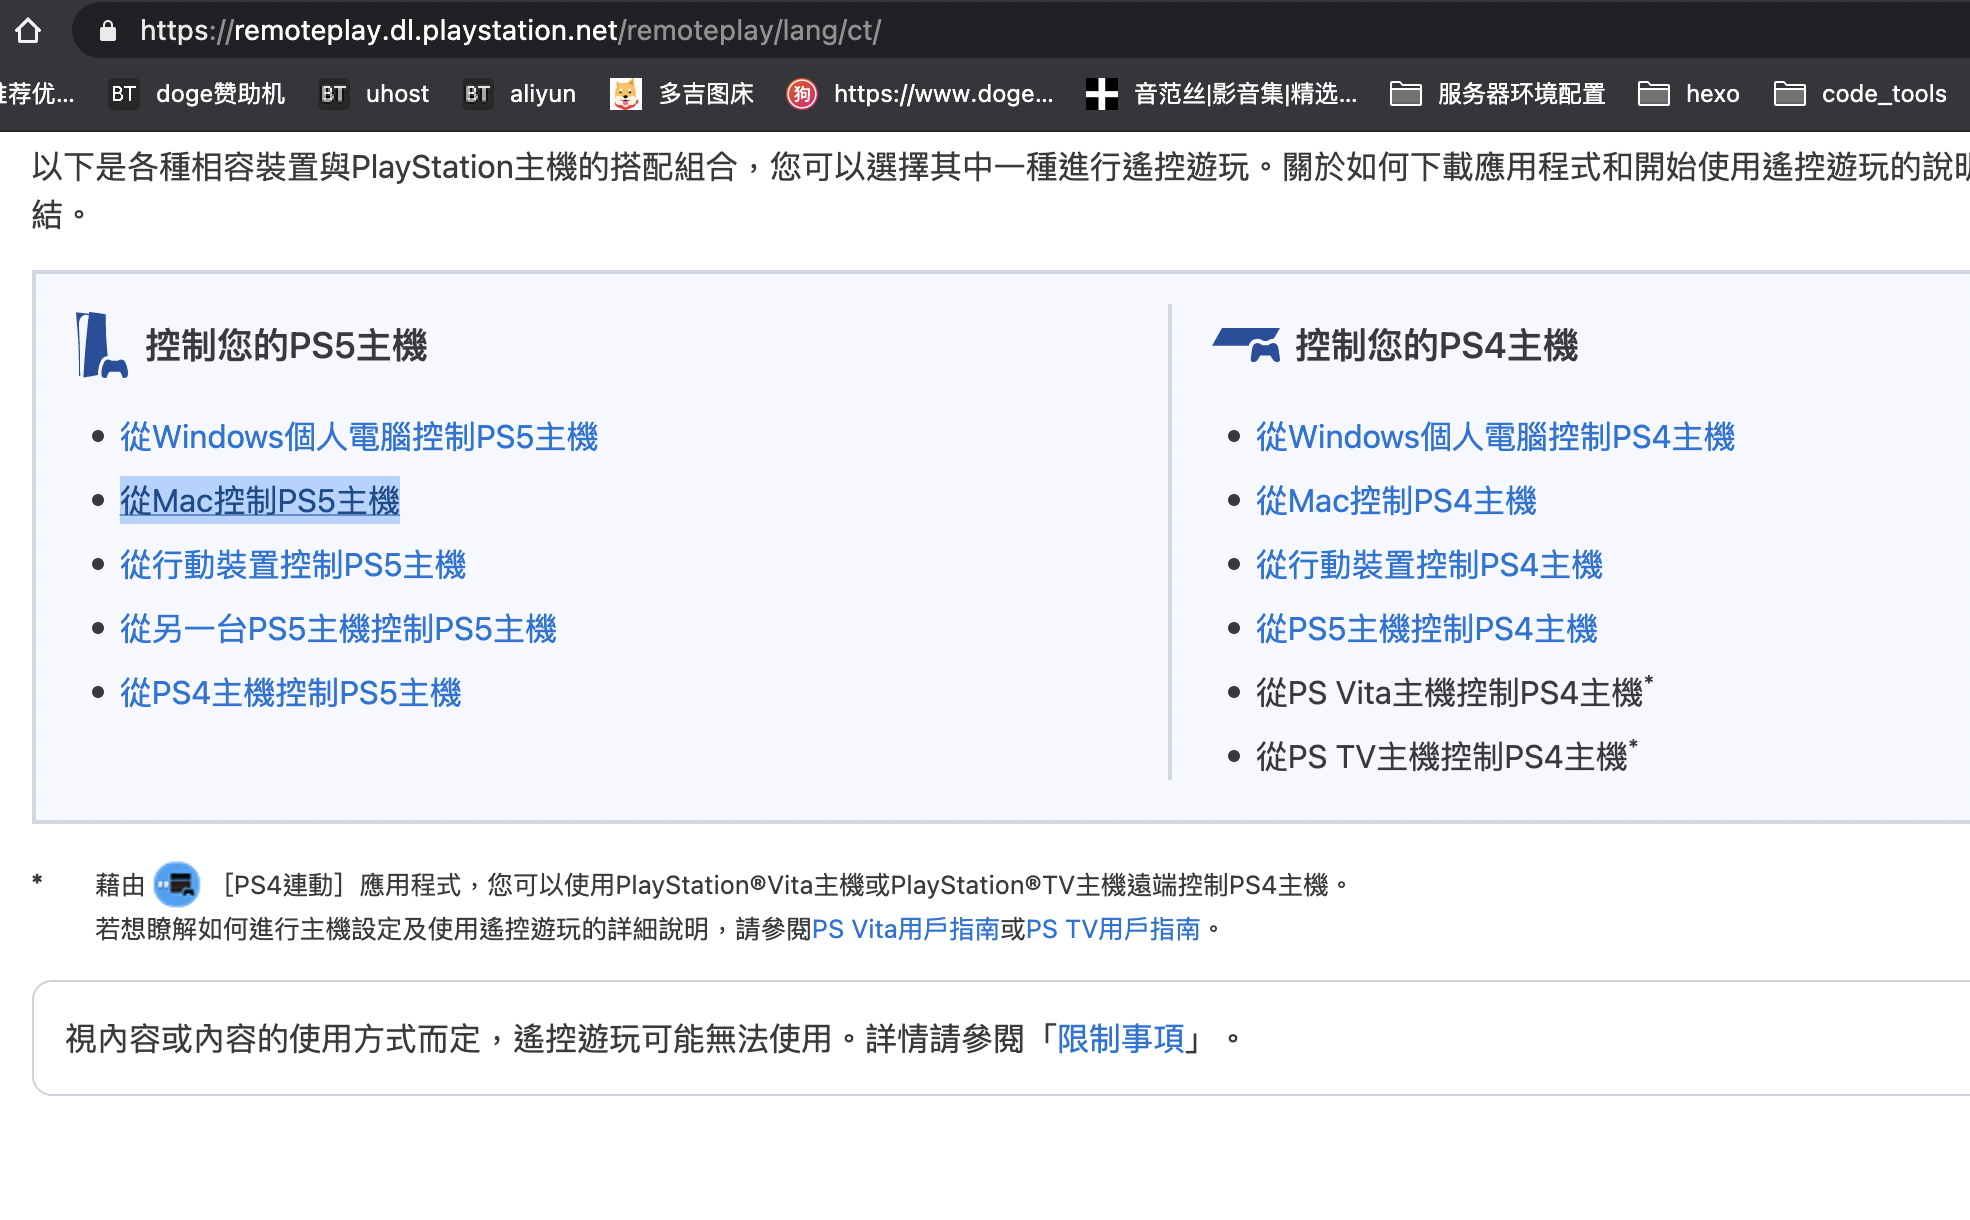Image resolution: width=1970 pixels, height=1220 pixels.
Task: Click the BT icon beside doge赞助机
Action: tap(124, 94)
